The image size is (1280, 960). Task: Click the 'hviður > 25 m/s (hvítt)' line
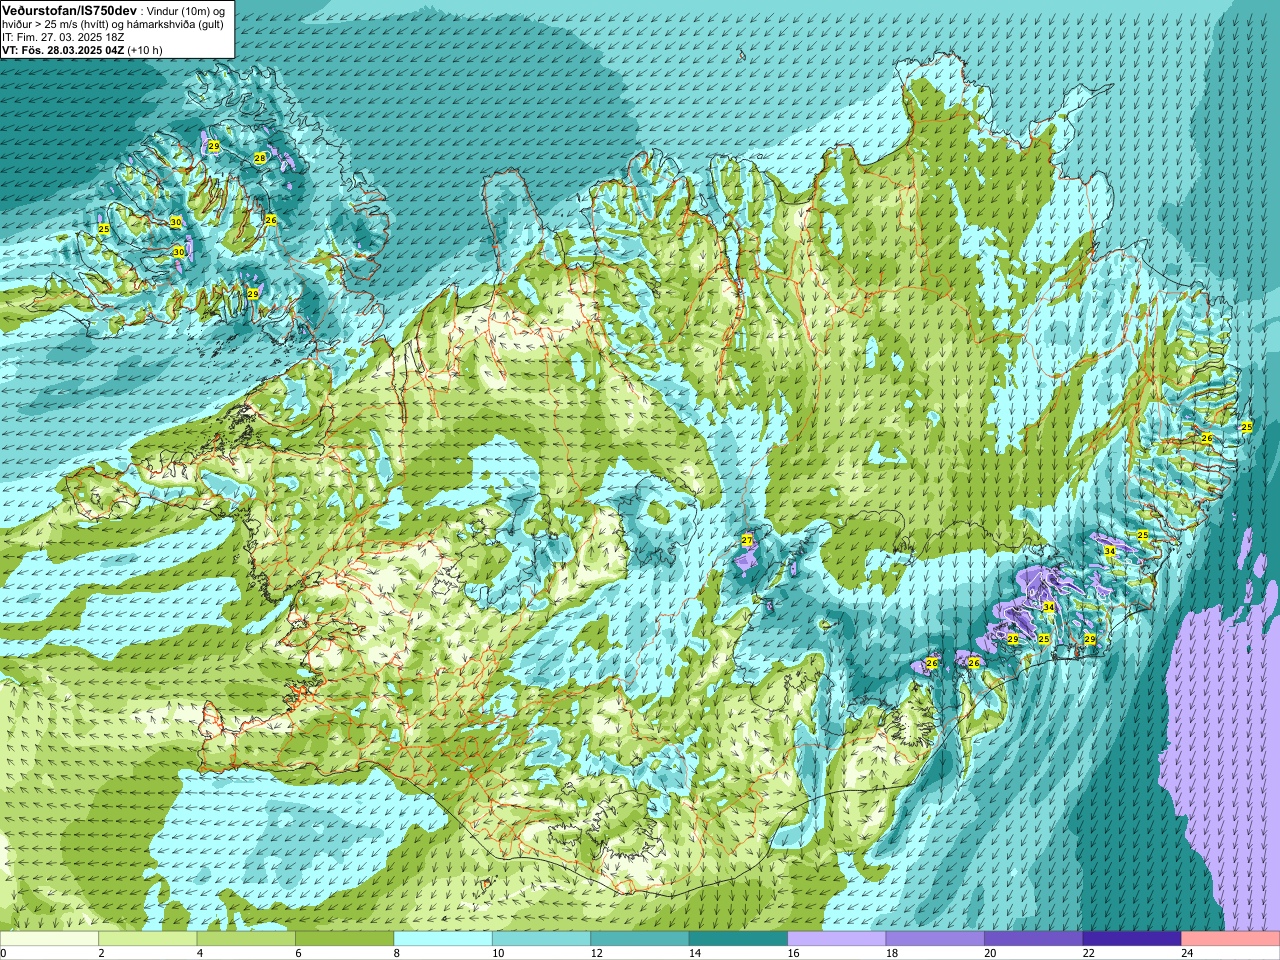tap(55, 23)
